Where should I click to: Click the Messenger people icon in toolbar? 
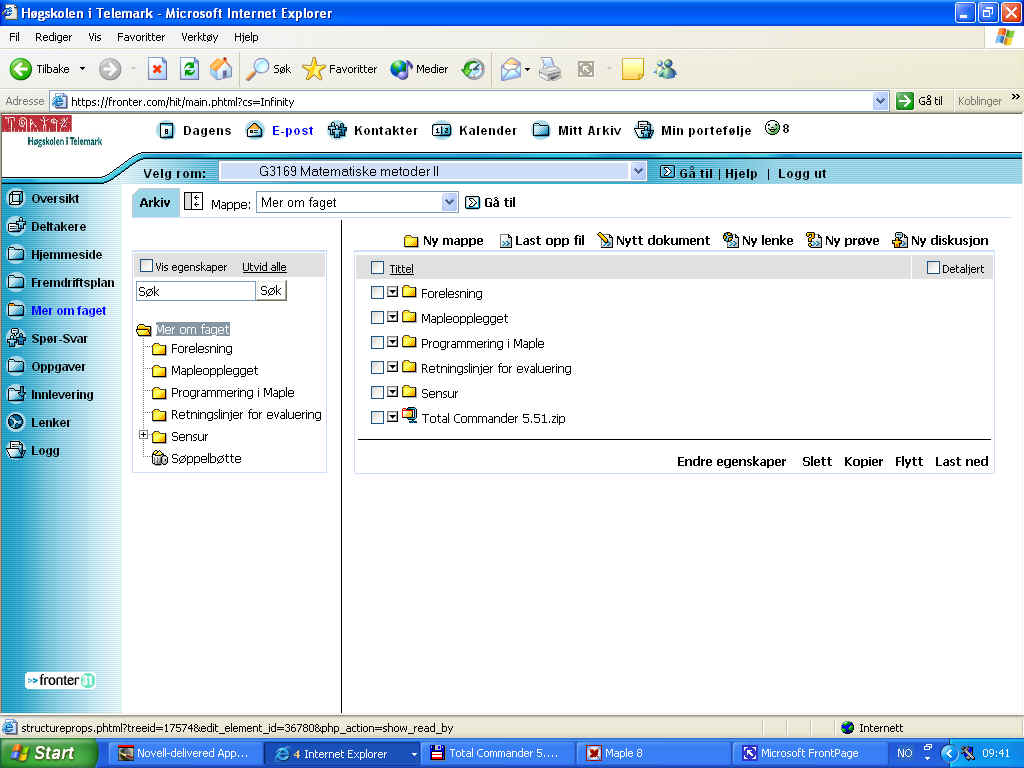[x=665, y=69]
